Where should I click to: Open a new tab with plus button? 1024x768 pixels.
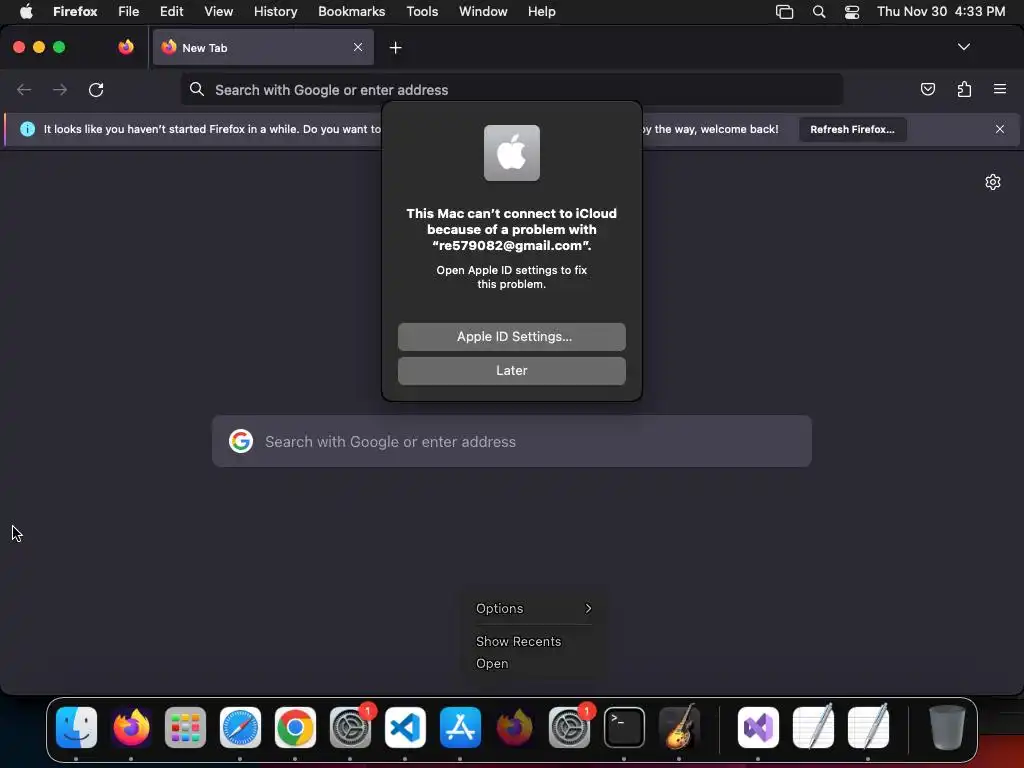pos(395,48)
